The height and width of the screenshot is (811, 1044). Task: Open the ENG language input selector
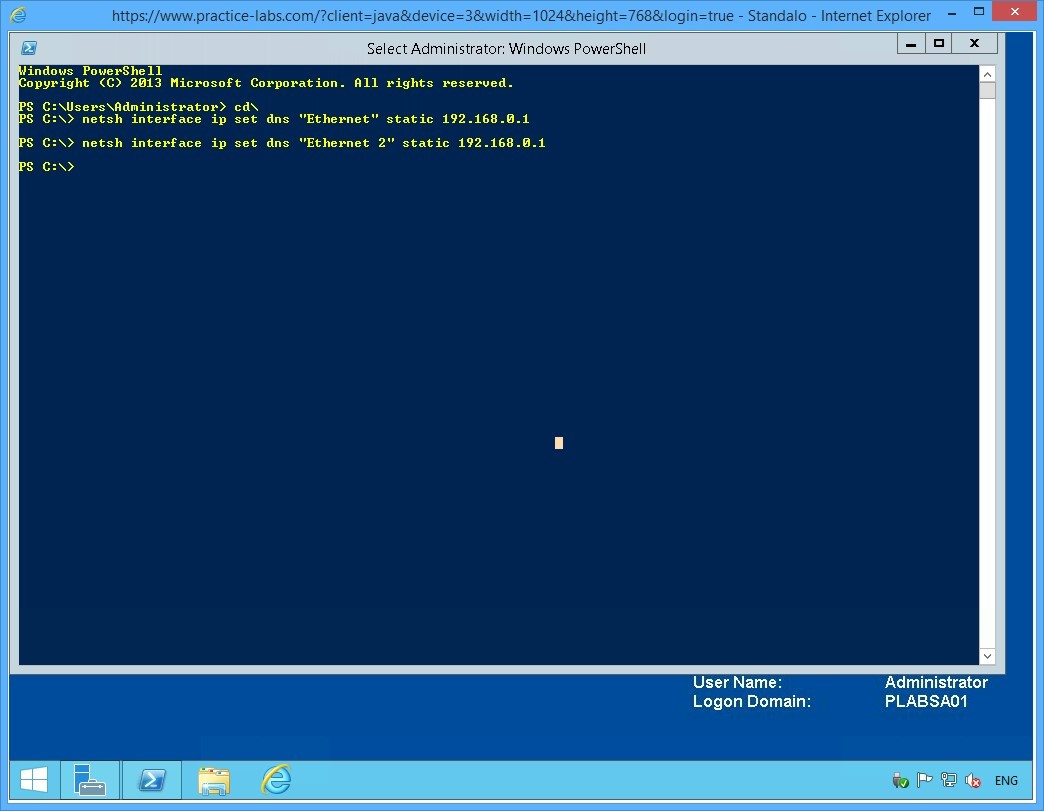click(x=1006, y=779)
